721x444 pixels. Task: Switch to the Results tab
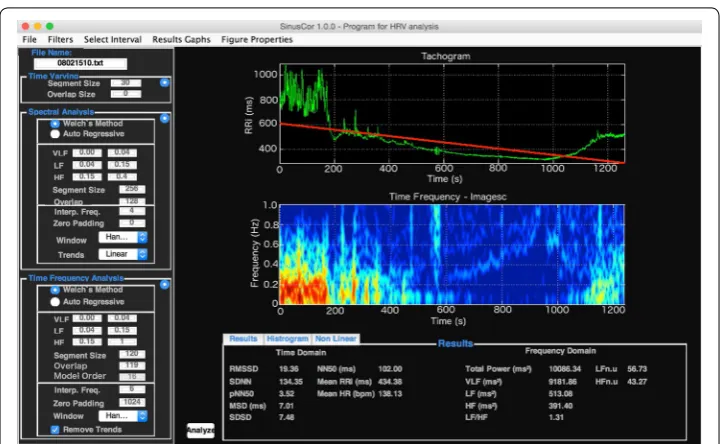243,339
